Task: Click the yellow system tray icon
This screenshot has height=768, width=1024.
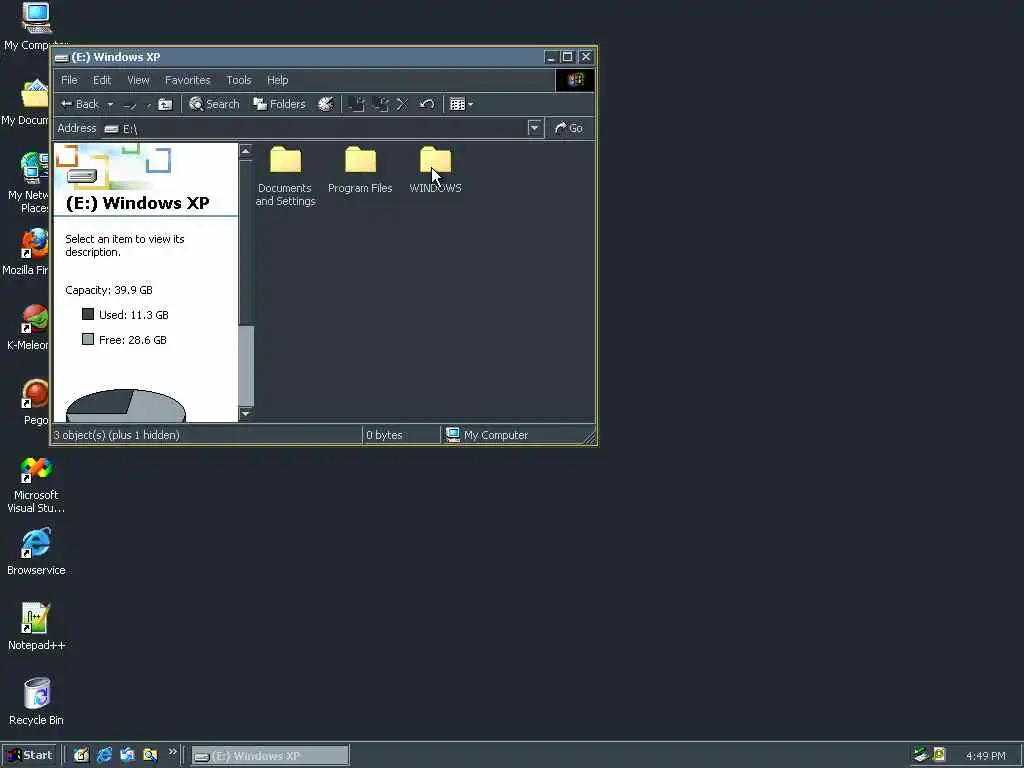Action: (x=939, y=755)
